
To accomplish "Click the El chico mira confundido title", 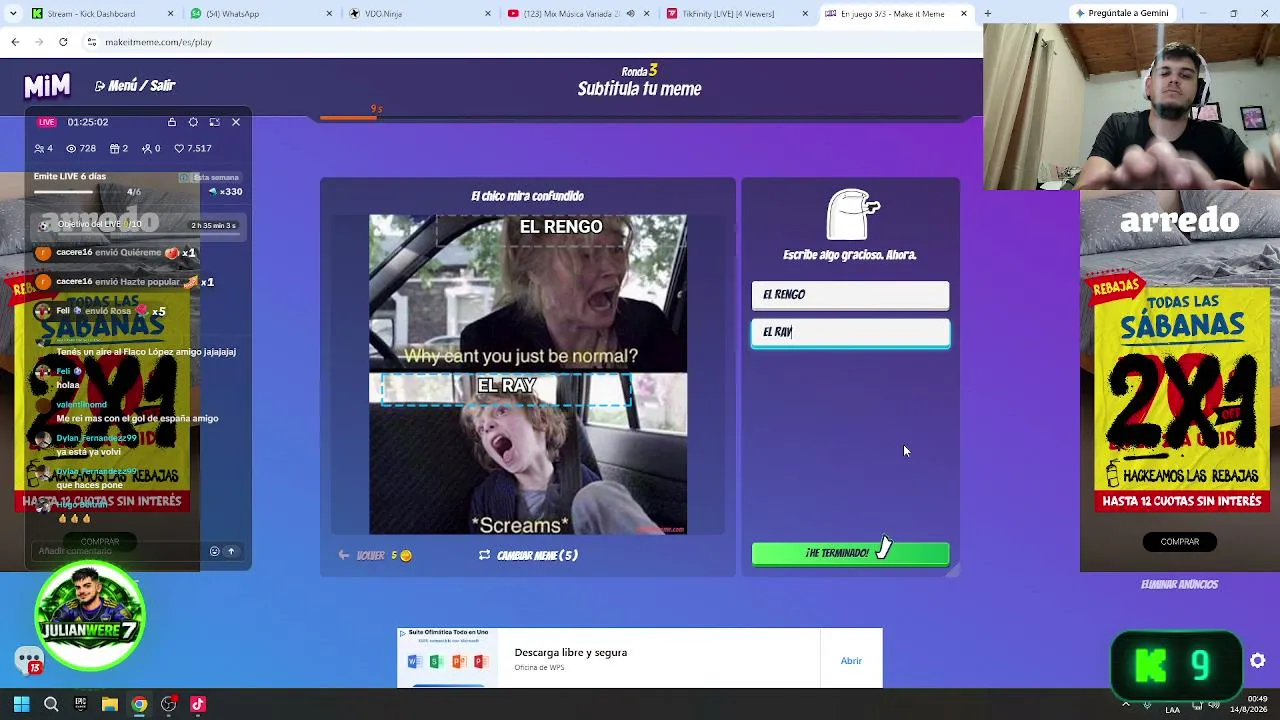I will click(527, 196).
